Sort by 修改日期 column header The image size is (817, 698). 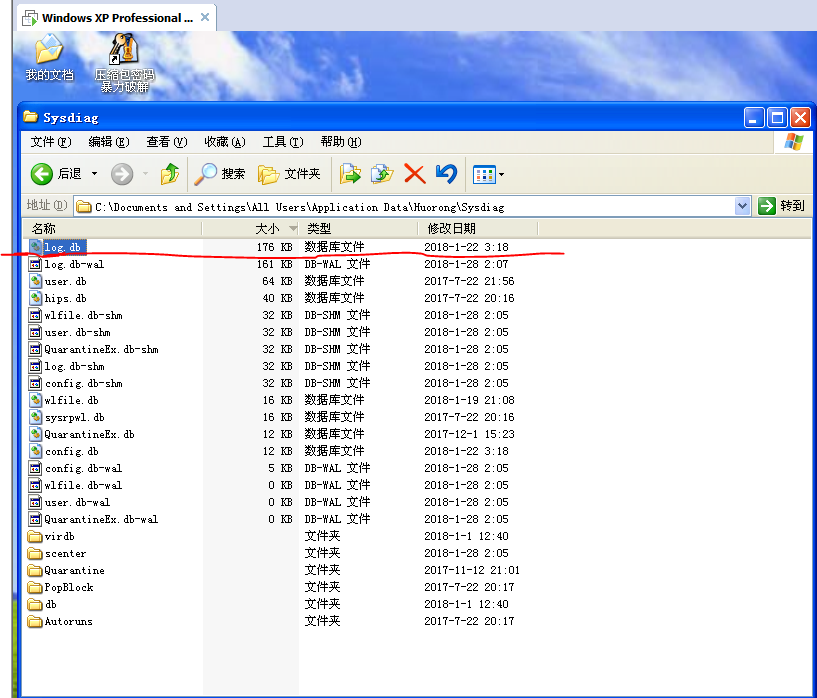coord(477,228)
